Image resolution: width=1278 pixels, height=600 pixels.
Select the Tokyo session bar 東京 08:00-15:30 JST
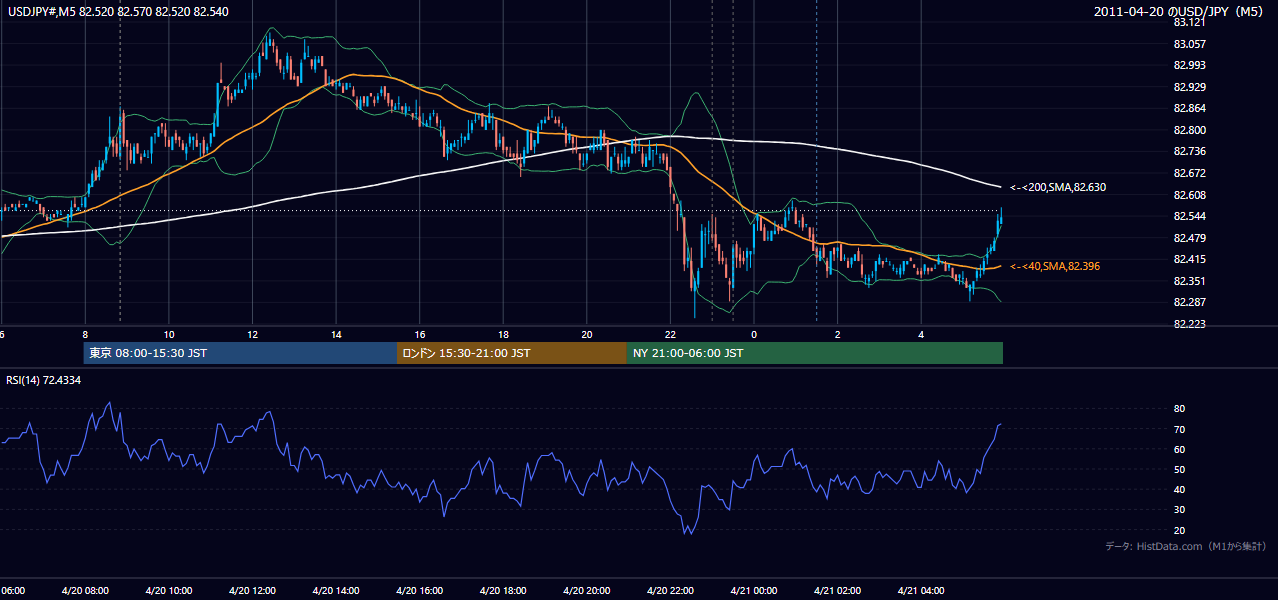coord(240,353)
